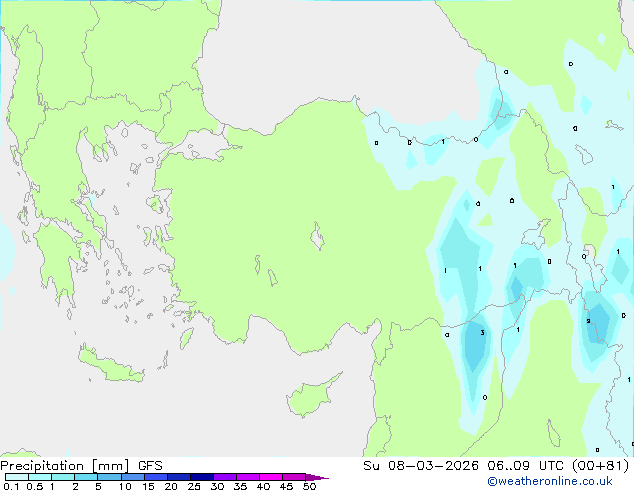634x490 pixels.
Task: Pick the magenta swatch between 40 and 45
Action: click(271, 477)
